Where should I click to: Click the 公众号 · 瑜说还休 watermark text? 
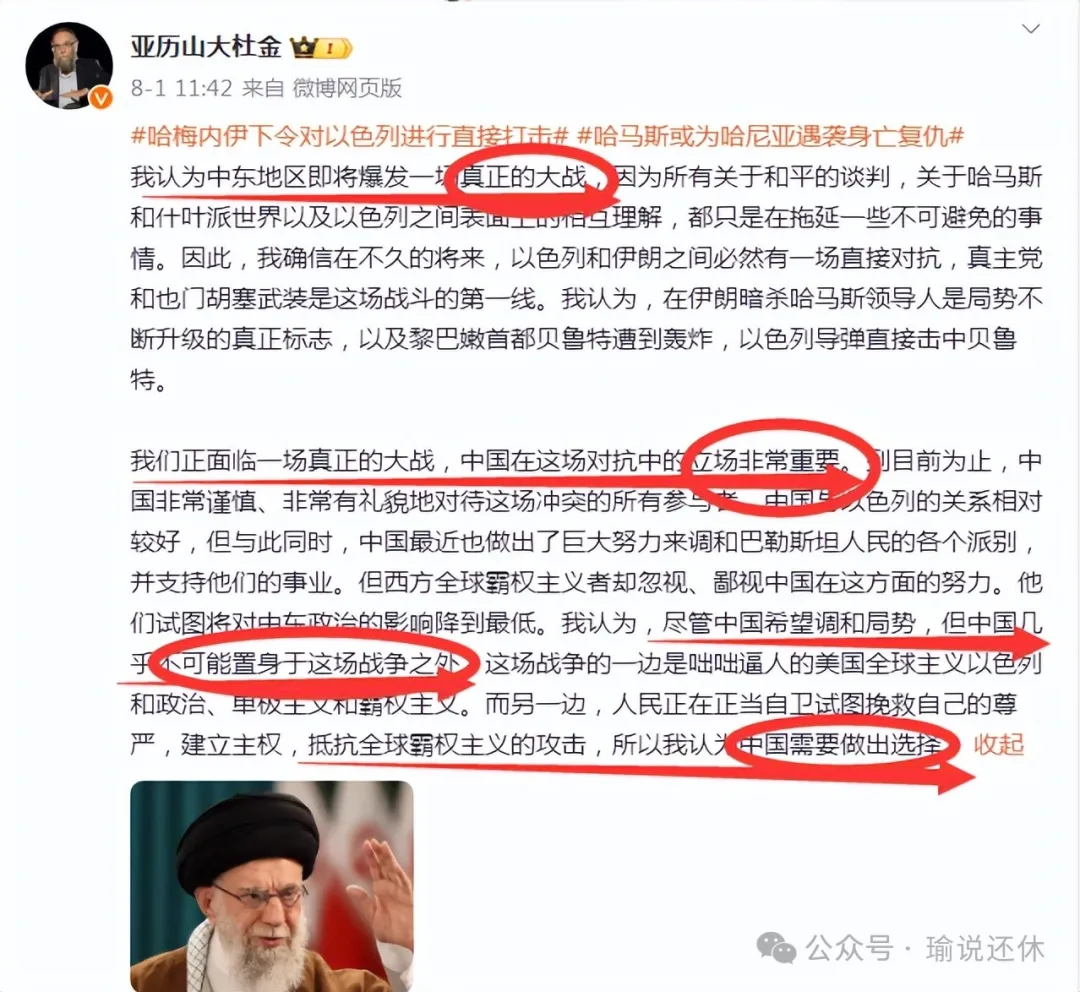(x=925, y=949)
